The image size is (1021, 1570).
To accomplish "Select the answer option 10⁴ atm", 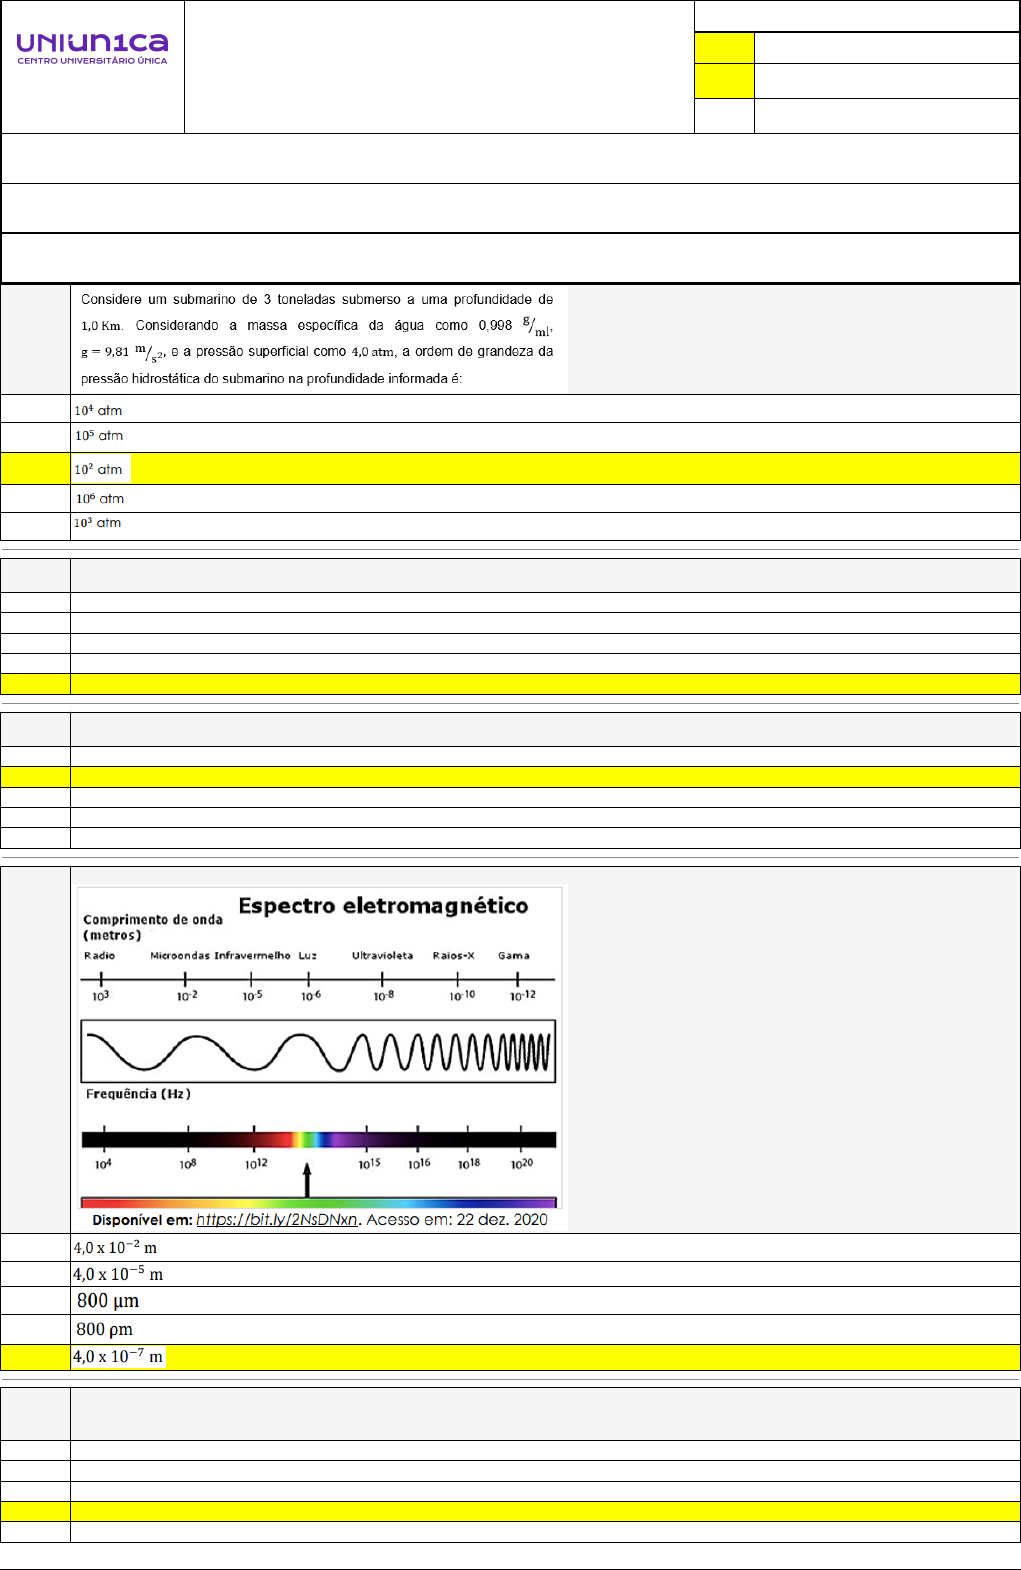I will pos(98,410).
